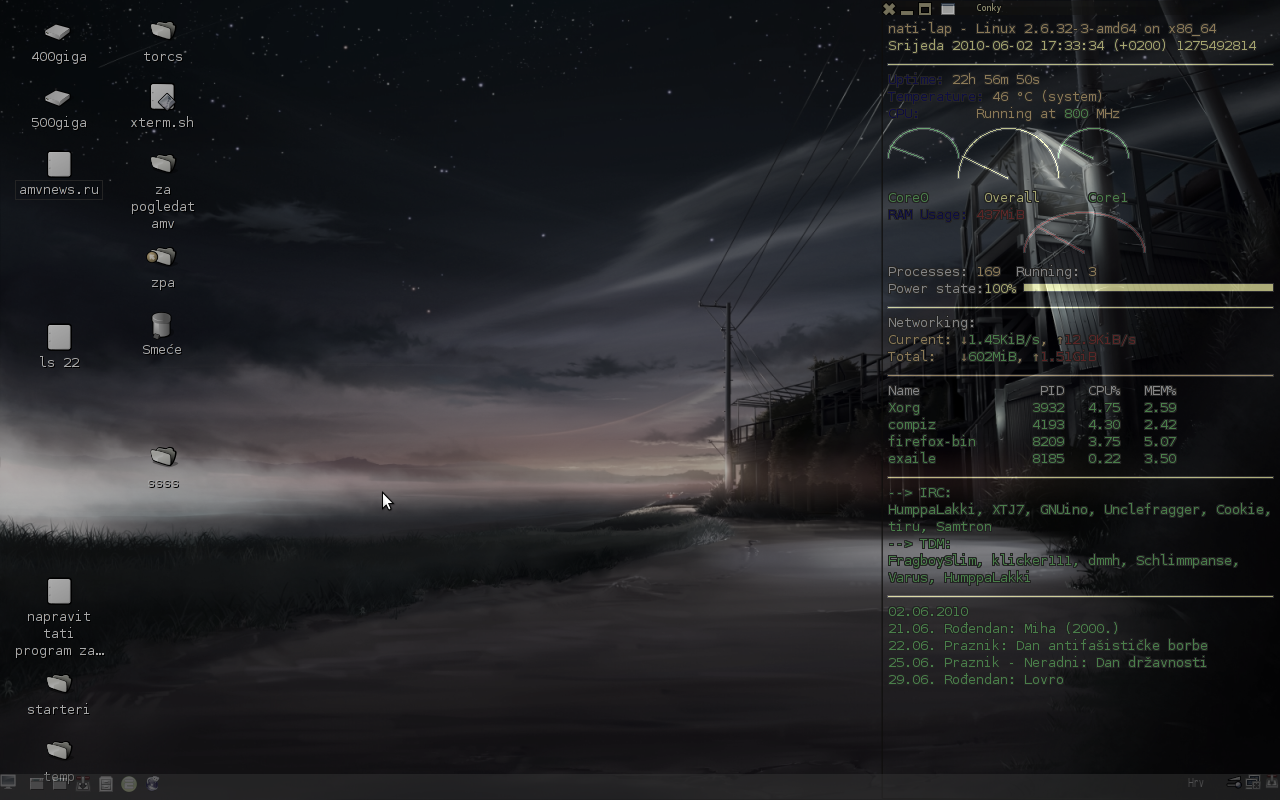1280x800 pixels.
Task: Click the Hrv keyboard layout indicator
Action: click(x=1195, y=783)
